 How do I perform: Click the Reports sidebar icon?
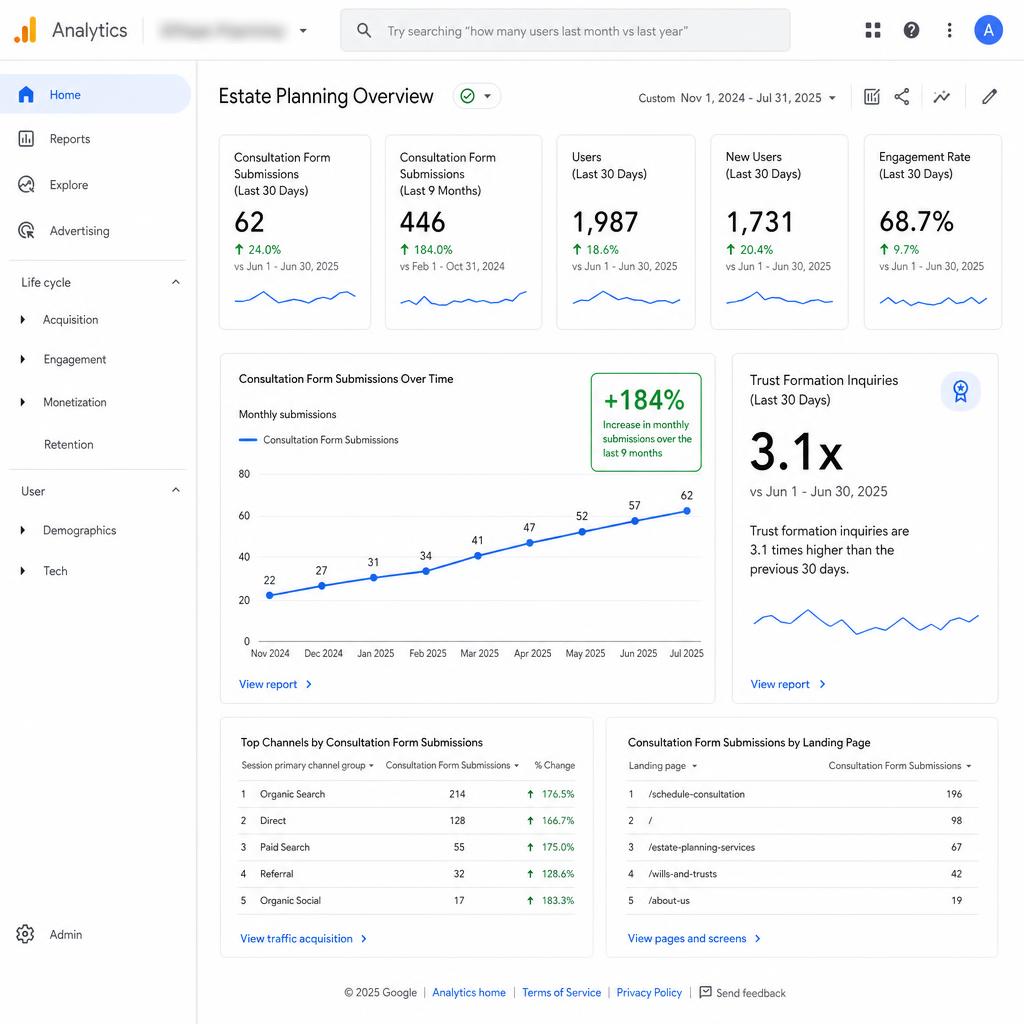(x=26, y=138)
